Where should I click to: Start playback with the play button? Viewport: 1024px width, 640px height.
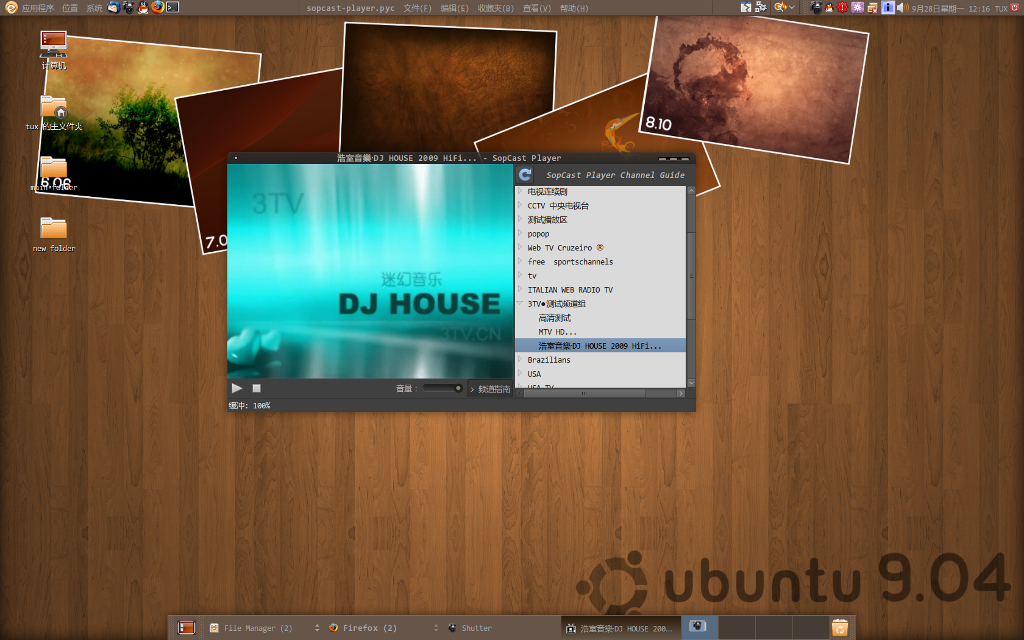tap(237, 388)
